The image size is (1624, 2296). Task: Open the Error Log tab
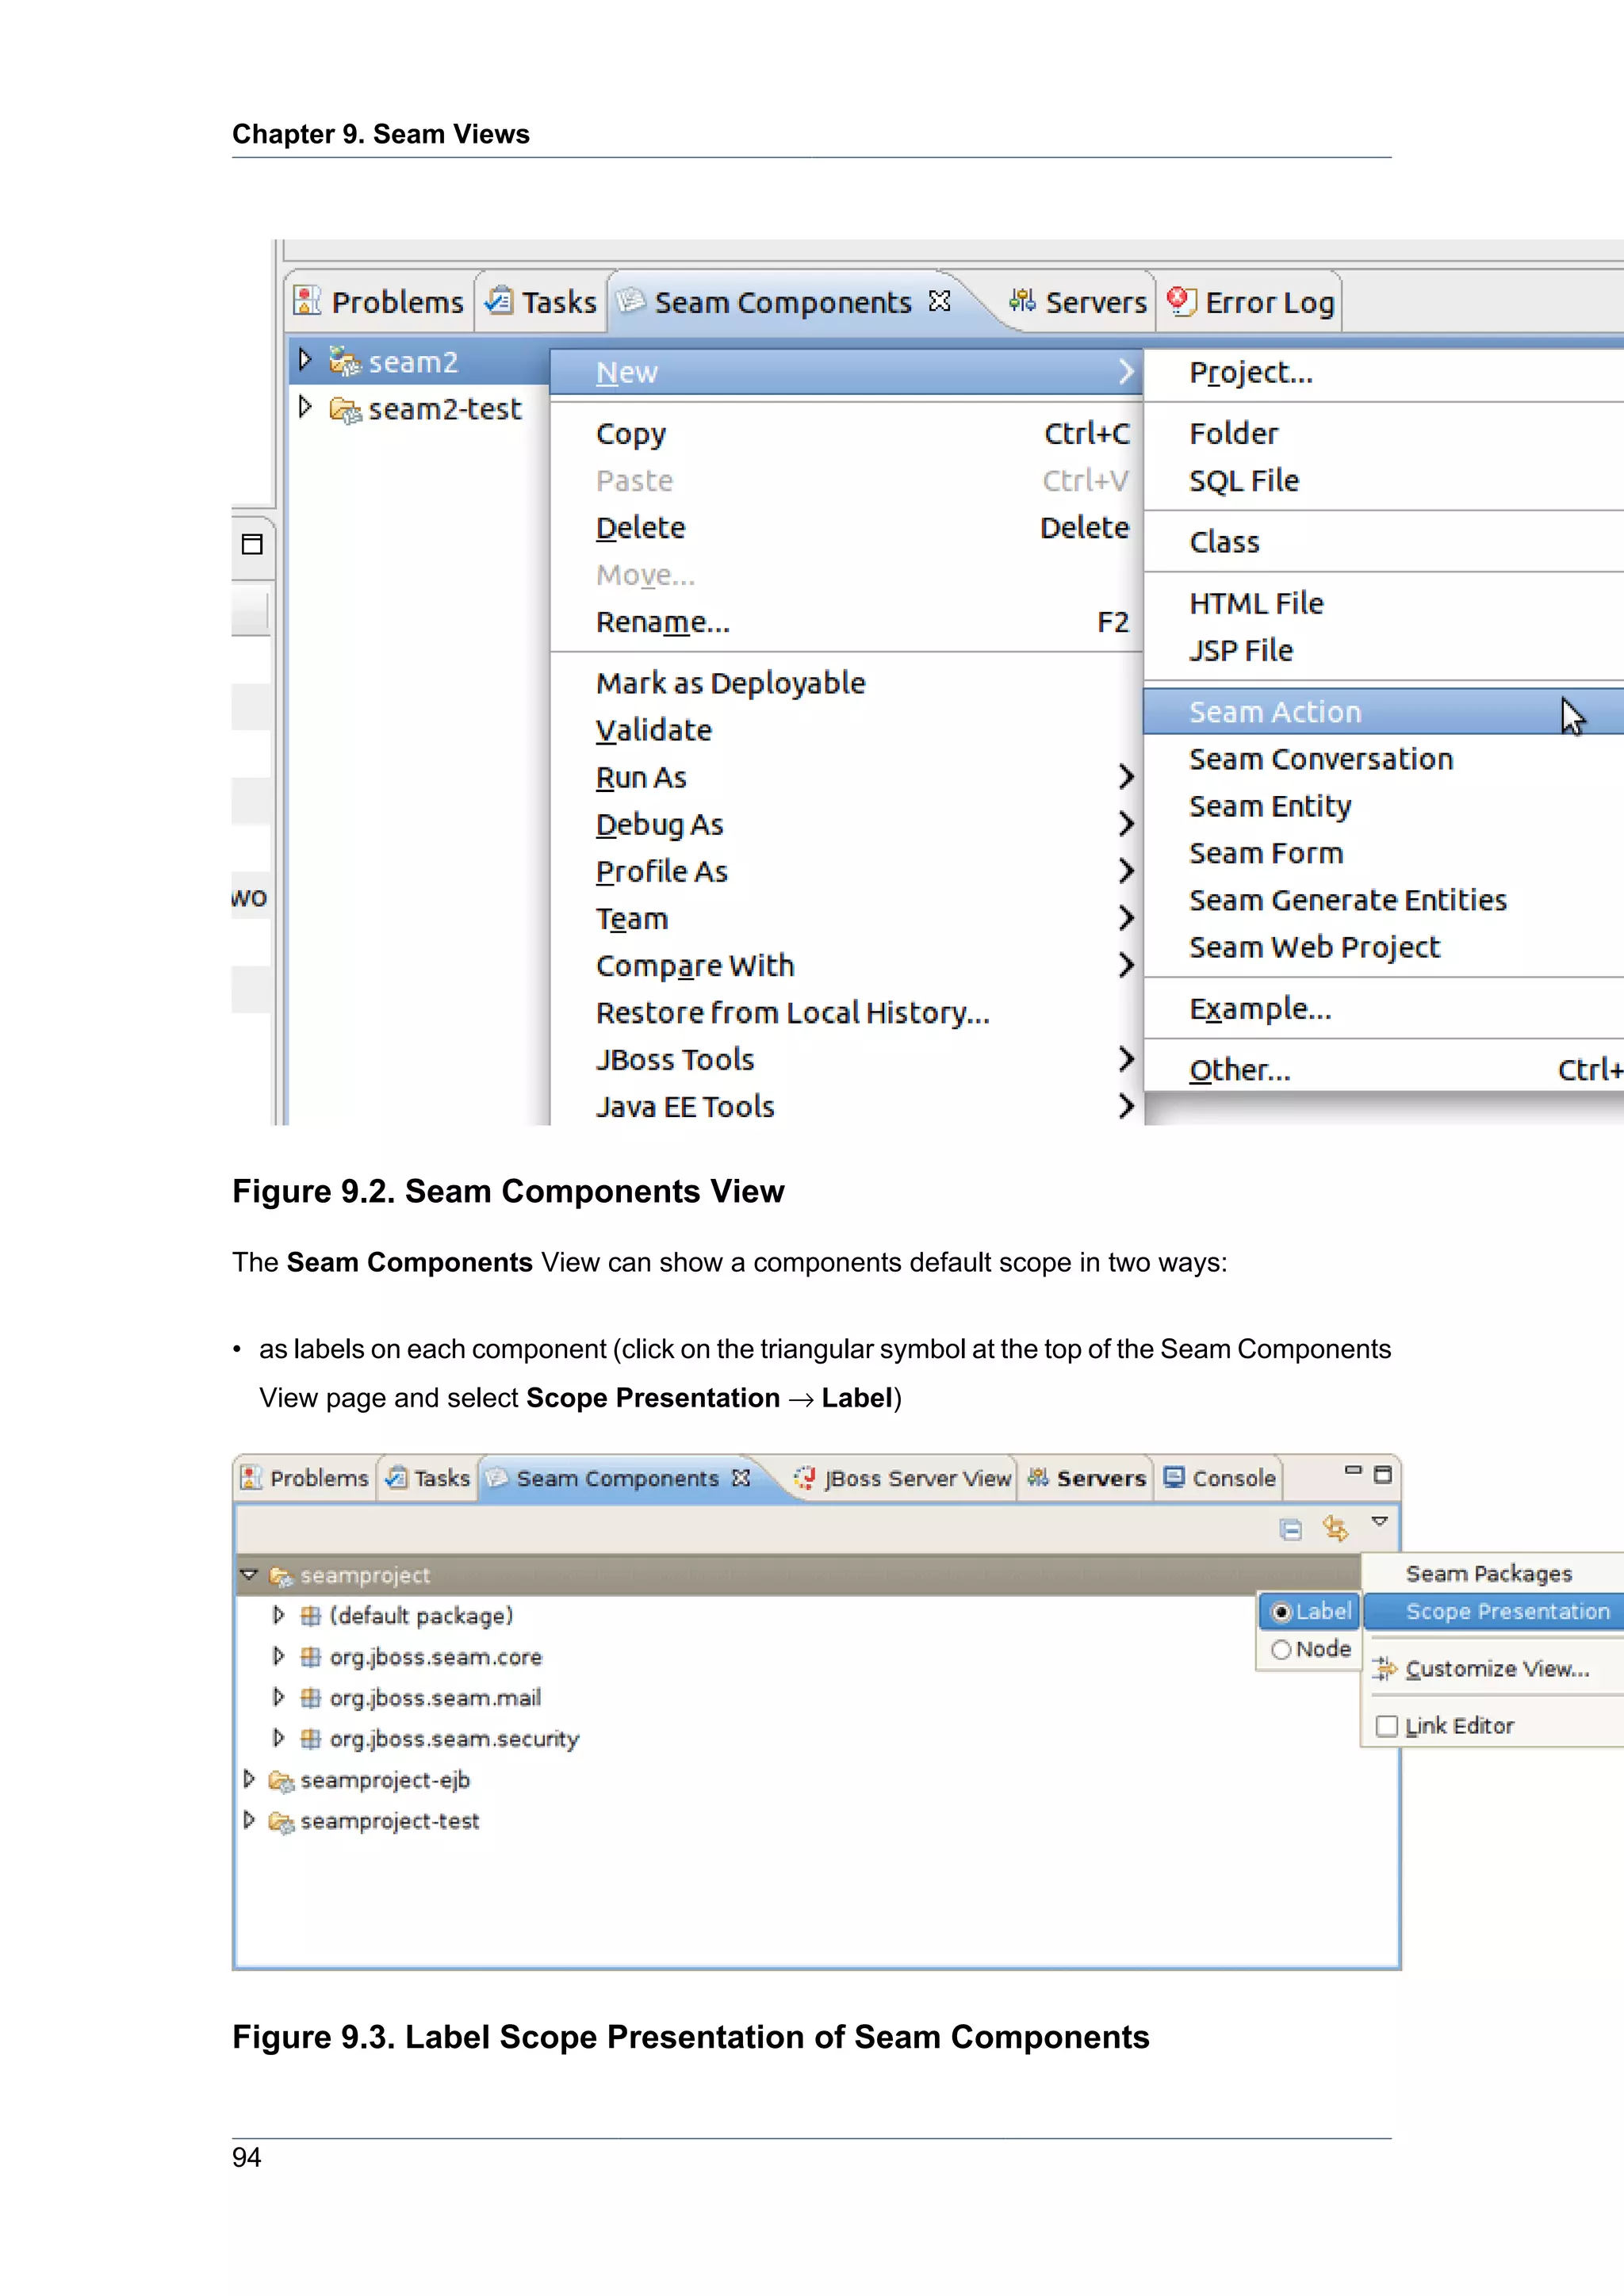1251,302
